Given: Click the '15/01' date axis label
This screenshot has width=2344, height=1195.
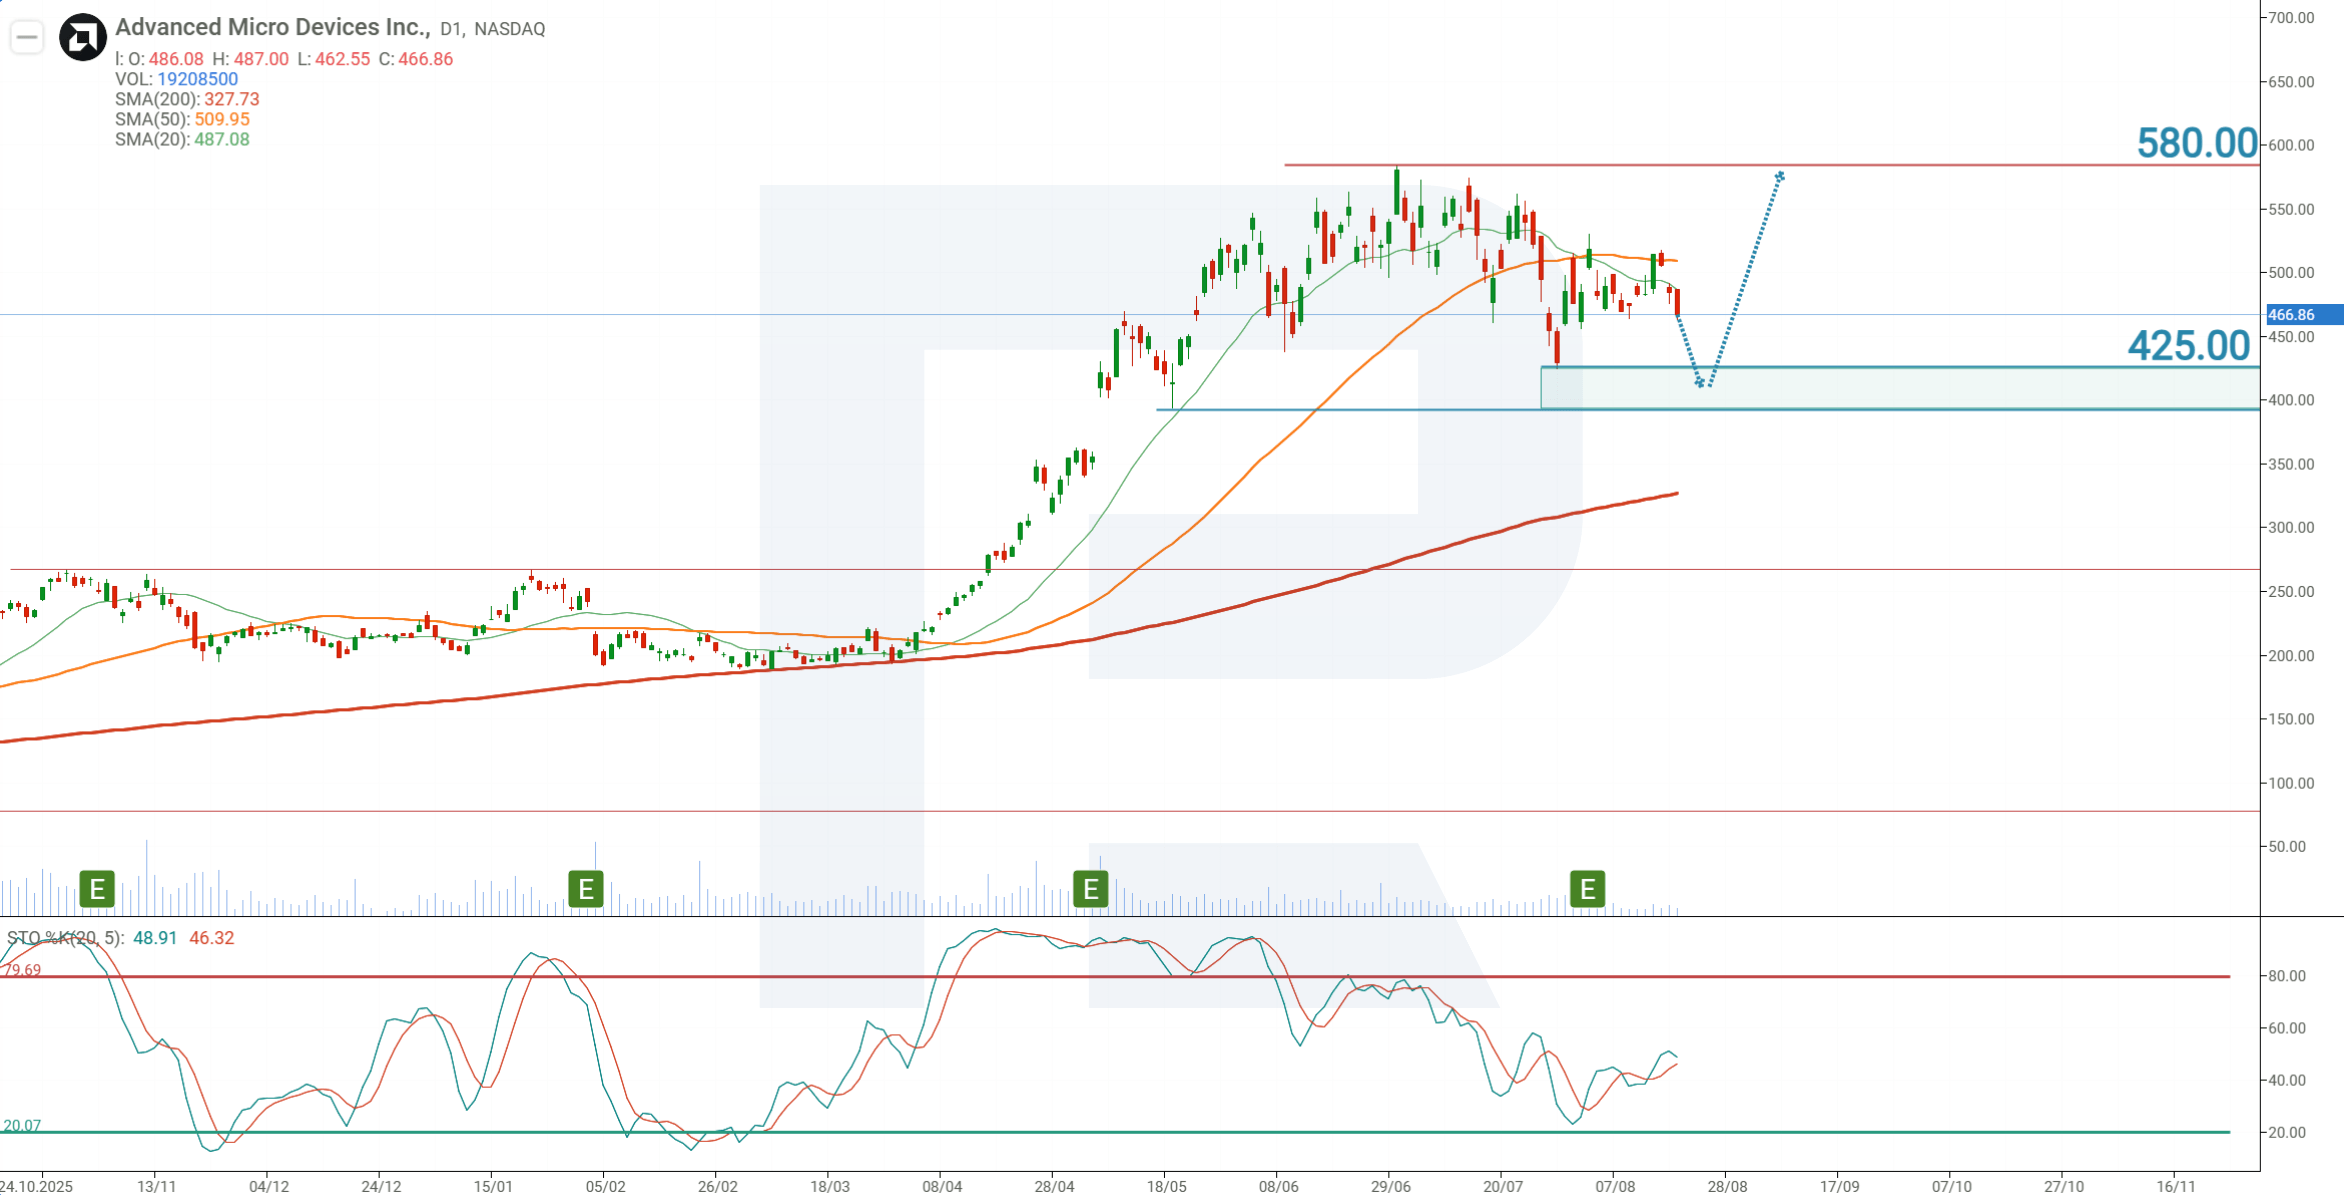Looking at the screenshot, I should (x=493, y=1186).
